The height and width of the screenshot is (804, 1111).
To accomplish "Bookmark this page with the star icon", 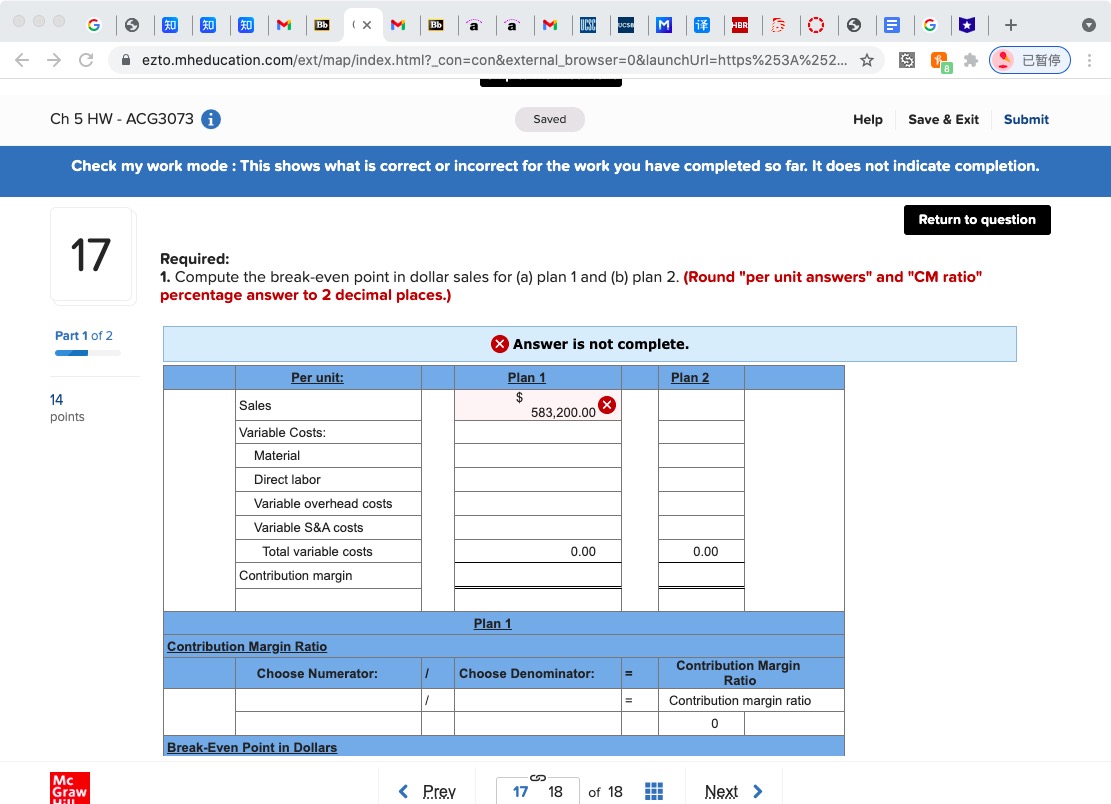I will click(x=867, y=60).
